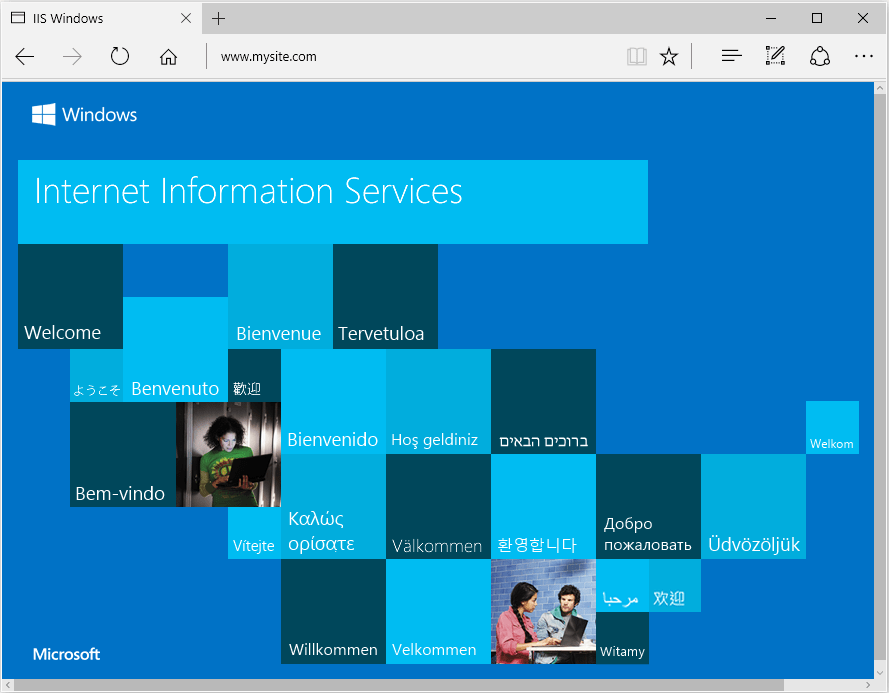Refresh the current page

[120, 56]
